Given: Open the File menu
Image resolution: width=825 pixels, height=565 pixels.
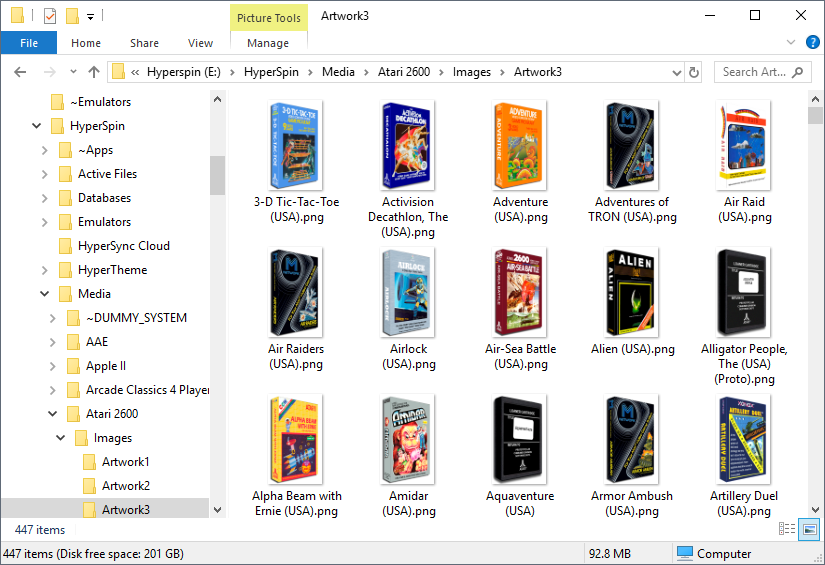Looking at the screenshot, I should [29, 43].
